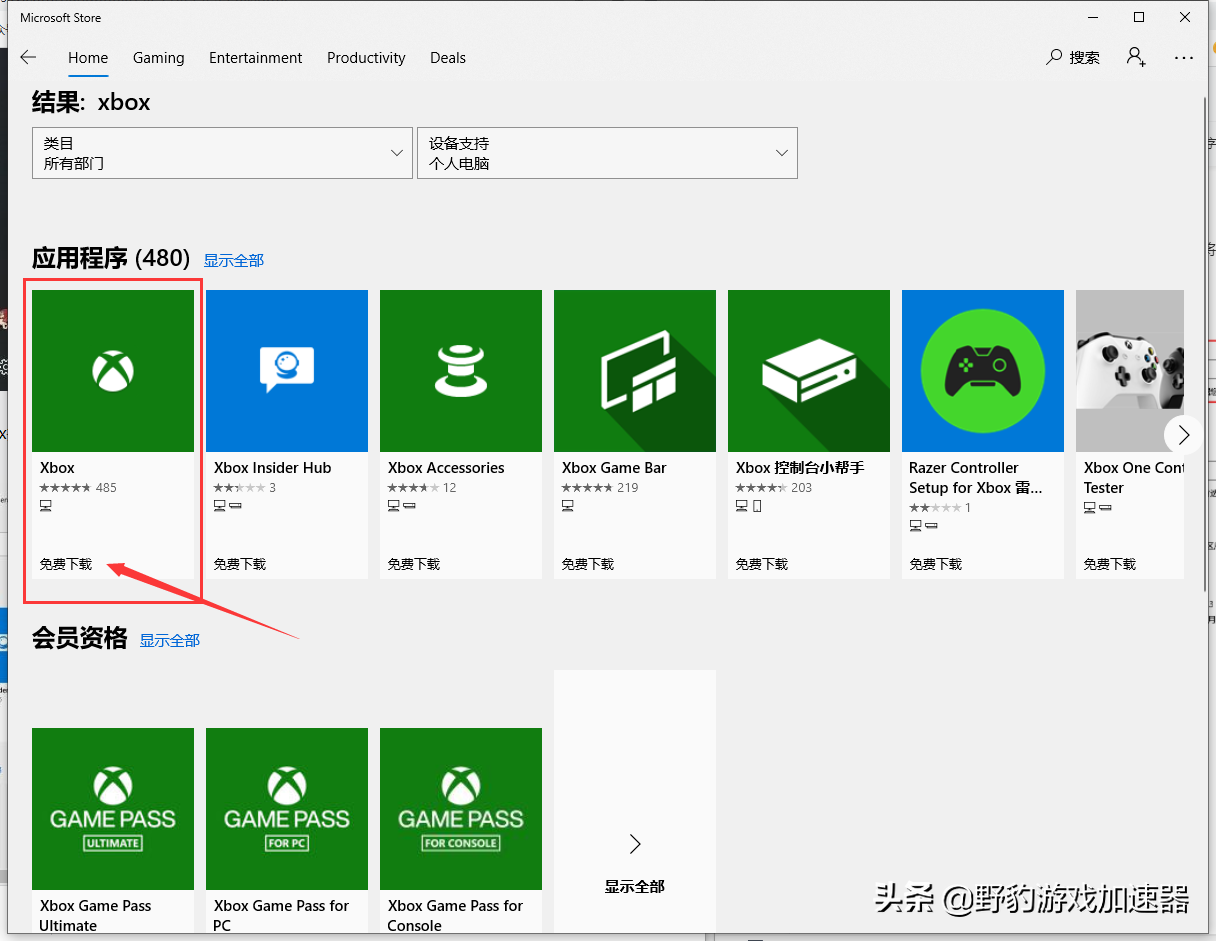The height and width of the screenshot is (941, 1216).
Task: Click the Xbox app's 485 ratings
Action: coord(78,488)
